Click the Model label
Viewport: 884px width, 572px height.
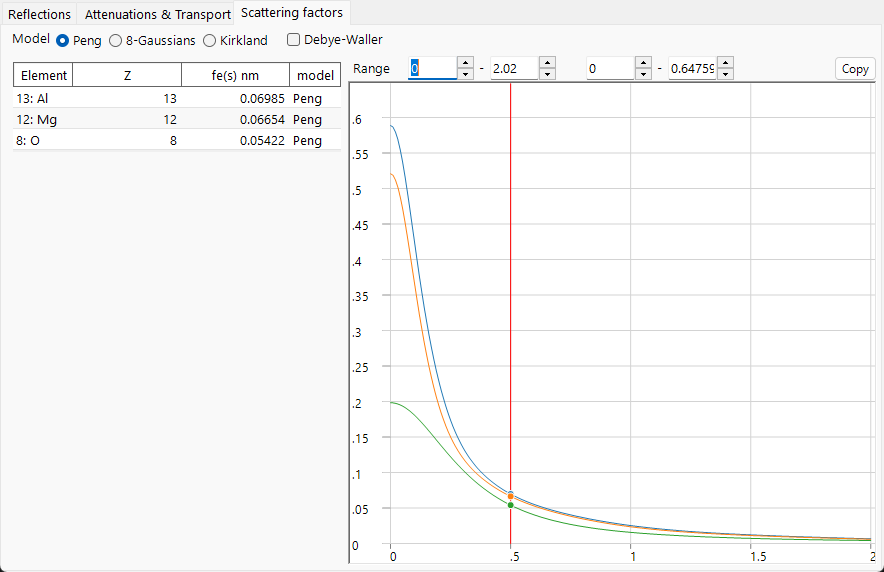(x=31, y=39)
